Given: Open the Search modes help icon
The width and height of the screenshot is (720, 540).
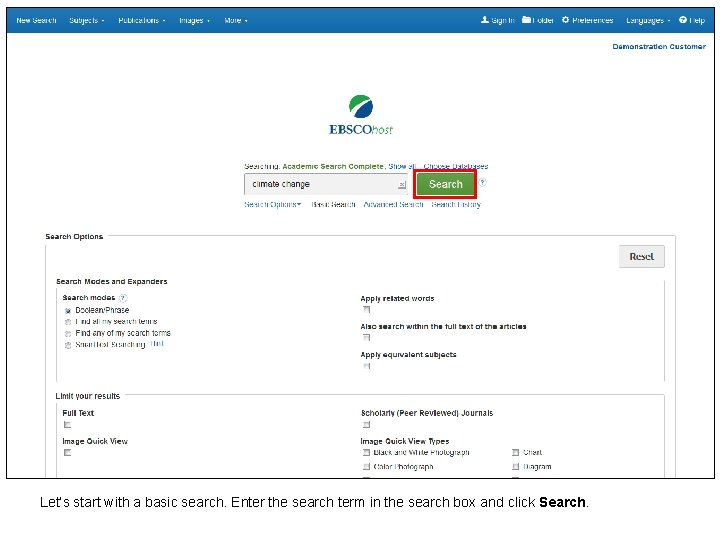Looking at the screenshot, I should [x=123, y=298].
